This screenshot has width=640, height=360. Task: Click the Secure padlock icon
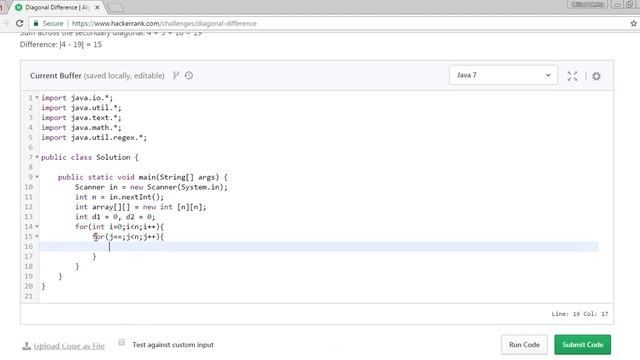tap(36, 23)
